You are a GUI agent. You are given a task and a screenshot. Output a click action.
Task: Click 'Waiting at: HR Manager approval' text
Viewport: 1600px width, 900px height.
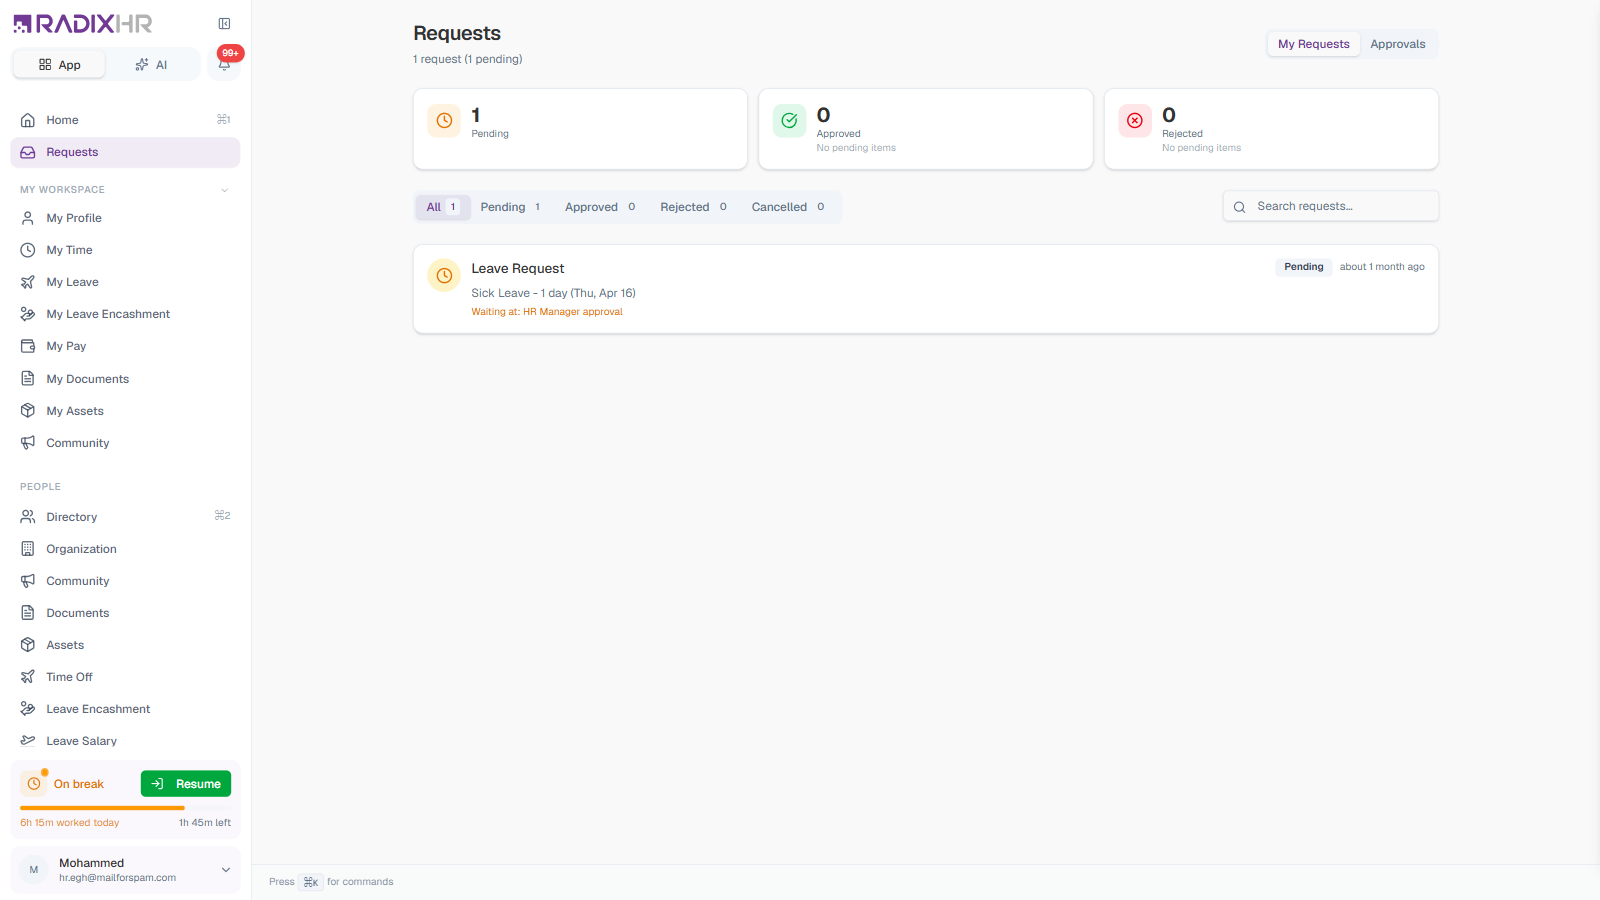pos(547,312)
